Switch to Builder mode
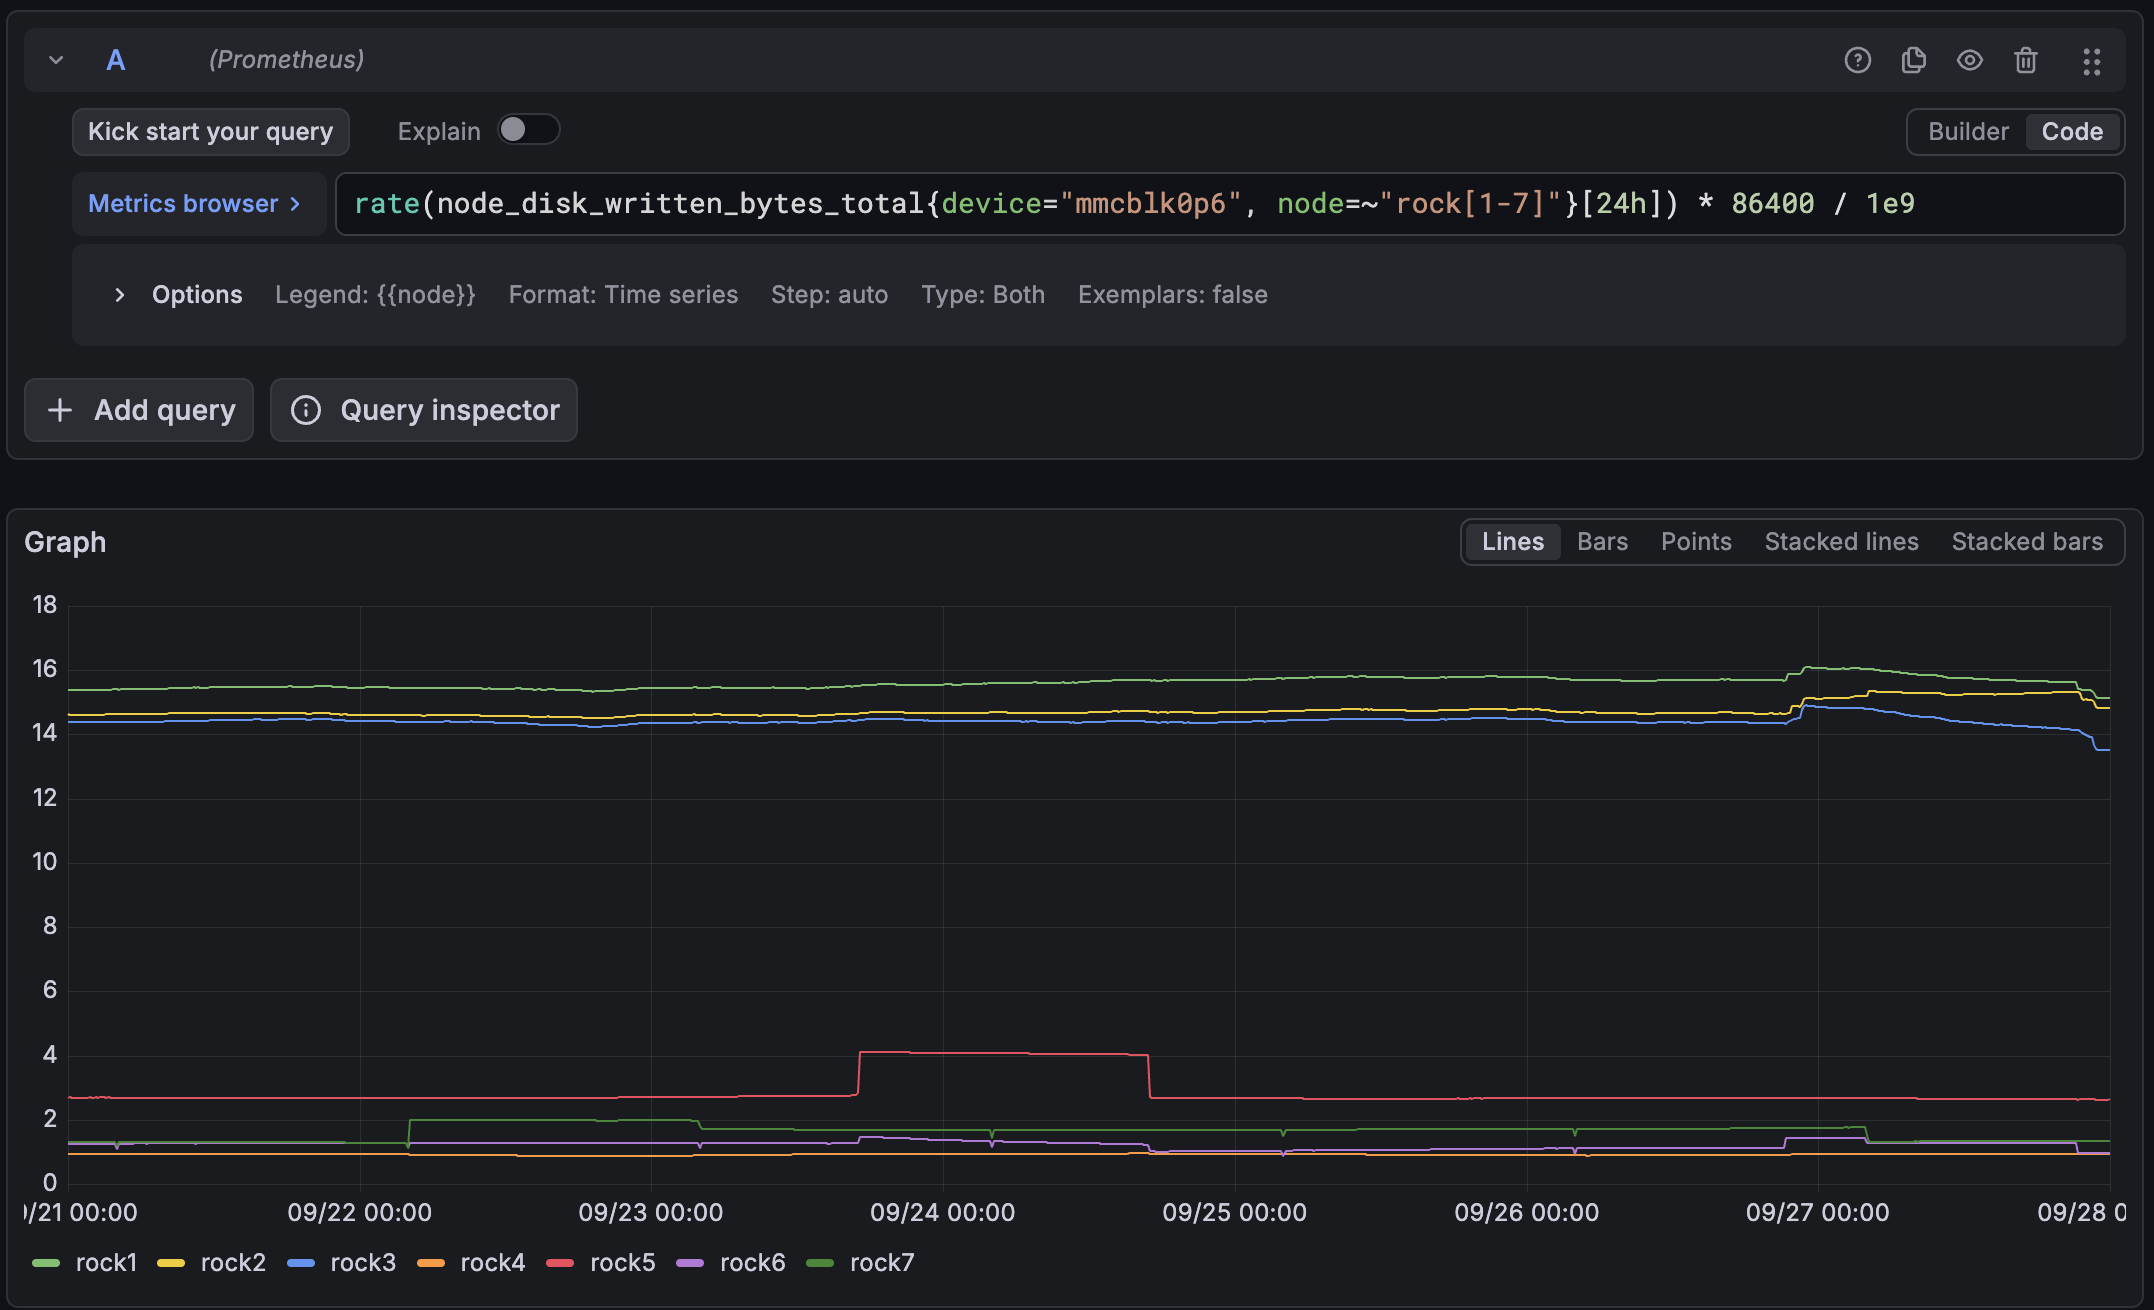This screenshot has height=1310, width=2154. tap(1967, 132)
